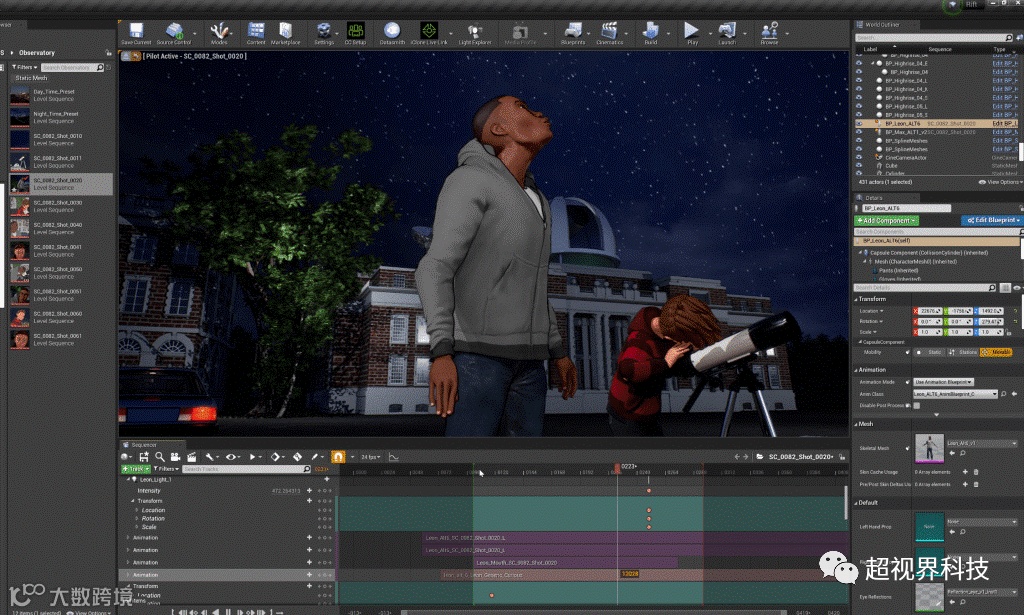Click the World Outliner search field
Viewport: 1024px width, 615px height.
point(934,37)
